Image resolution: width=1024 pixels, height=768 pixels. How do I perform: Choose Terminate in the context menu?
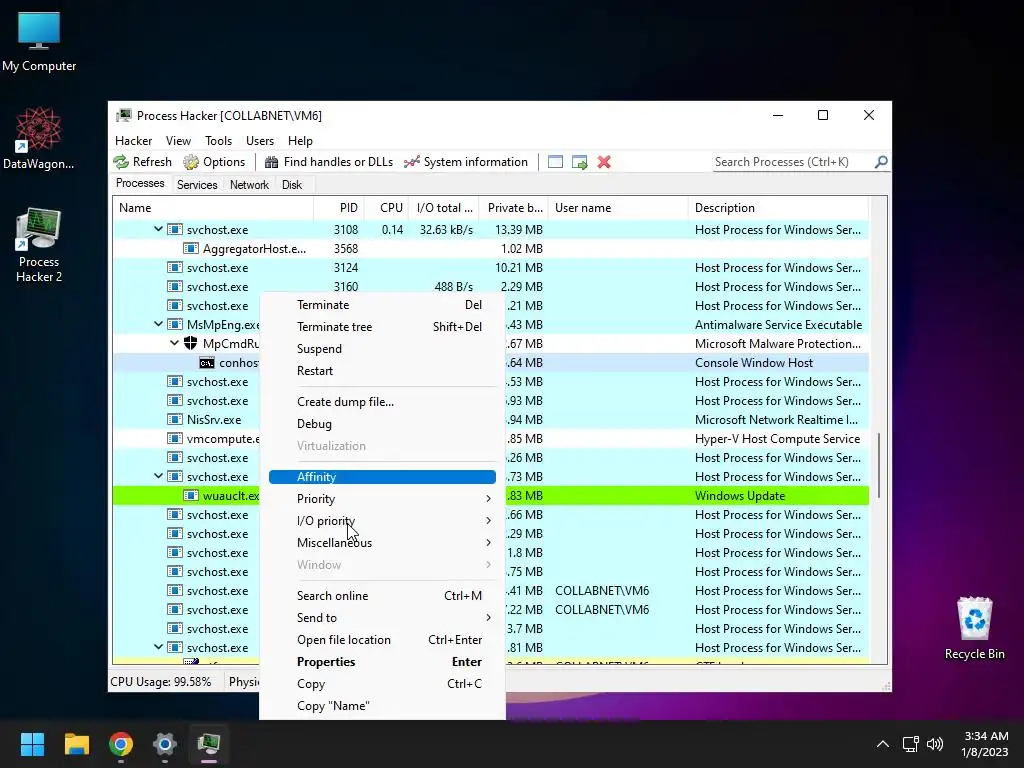tap(382, 305)
